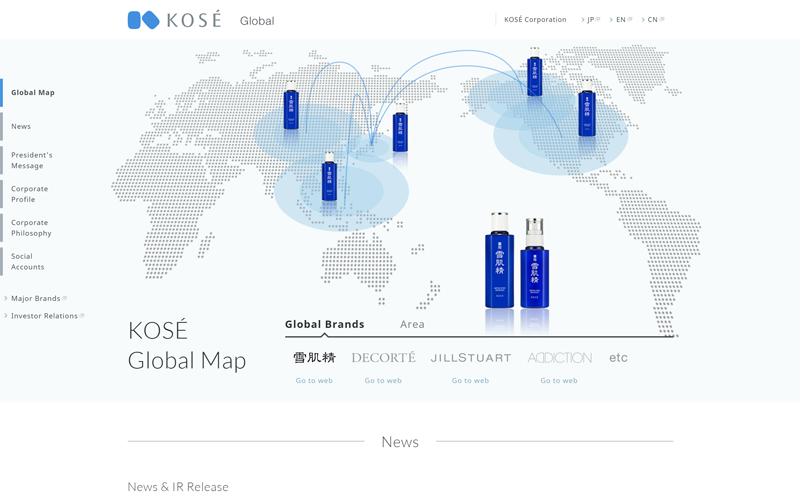800x500 pixels.
Task: Click the News & IR Release heading
Action: click(x=178, y=487)
